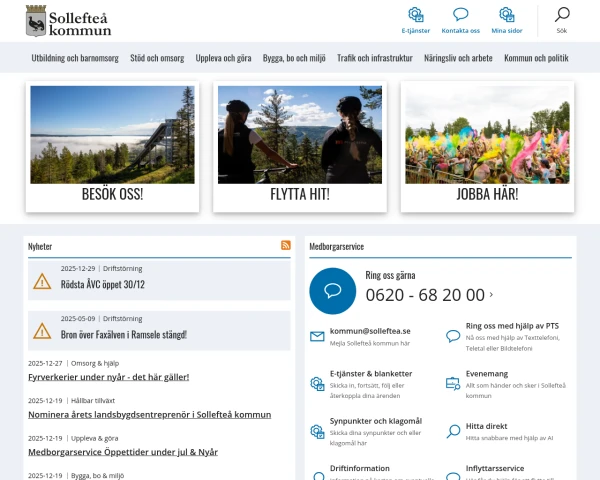This screenshot has height=480, width=600.
Task: Open the Nyheter RSS feed icon
Action: (286, 245)
